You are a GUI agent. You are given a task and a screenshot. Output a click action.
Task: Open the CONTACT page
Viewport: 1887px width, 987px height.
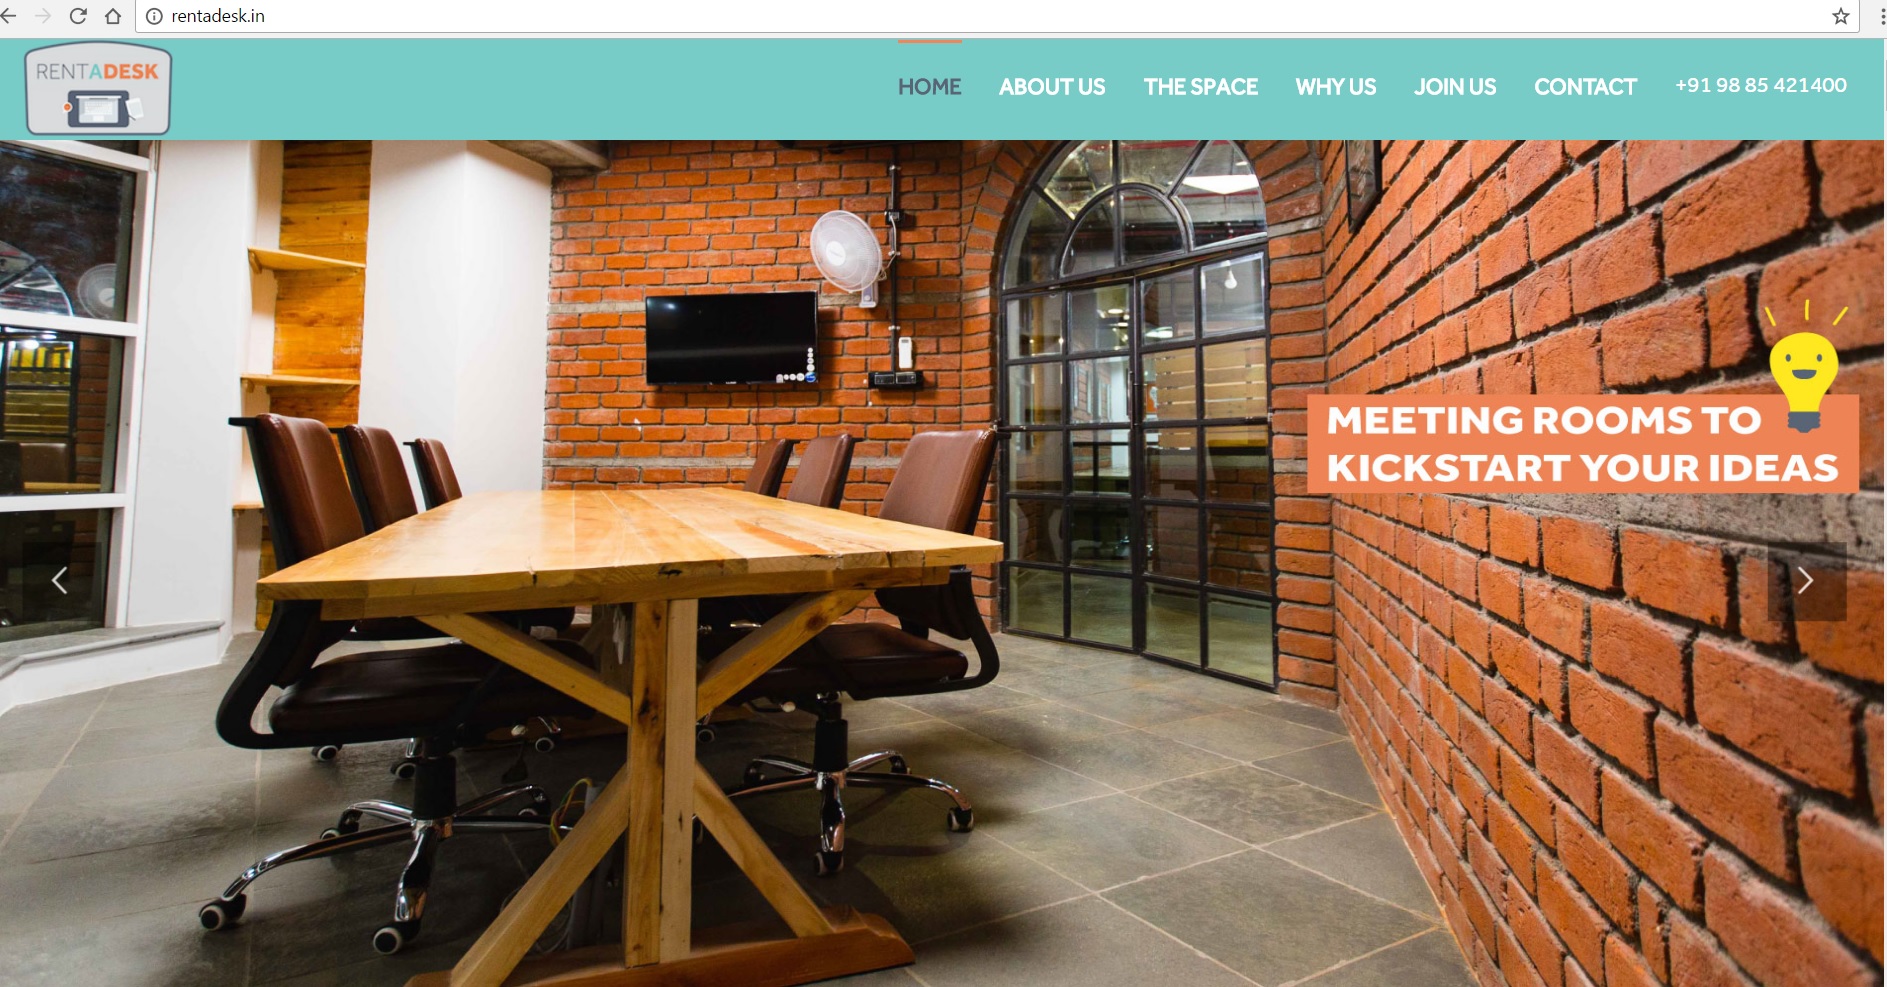point(1585,87)
